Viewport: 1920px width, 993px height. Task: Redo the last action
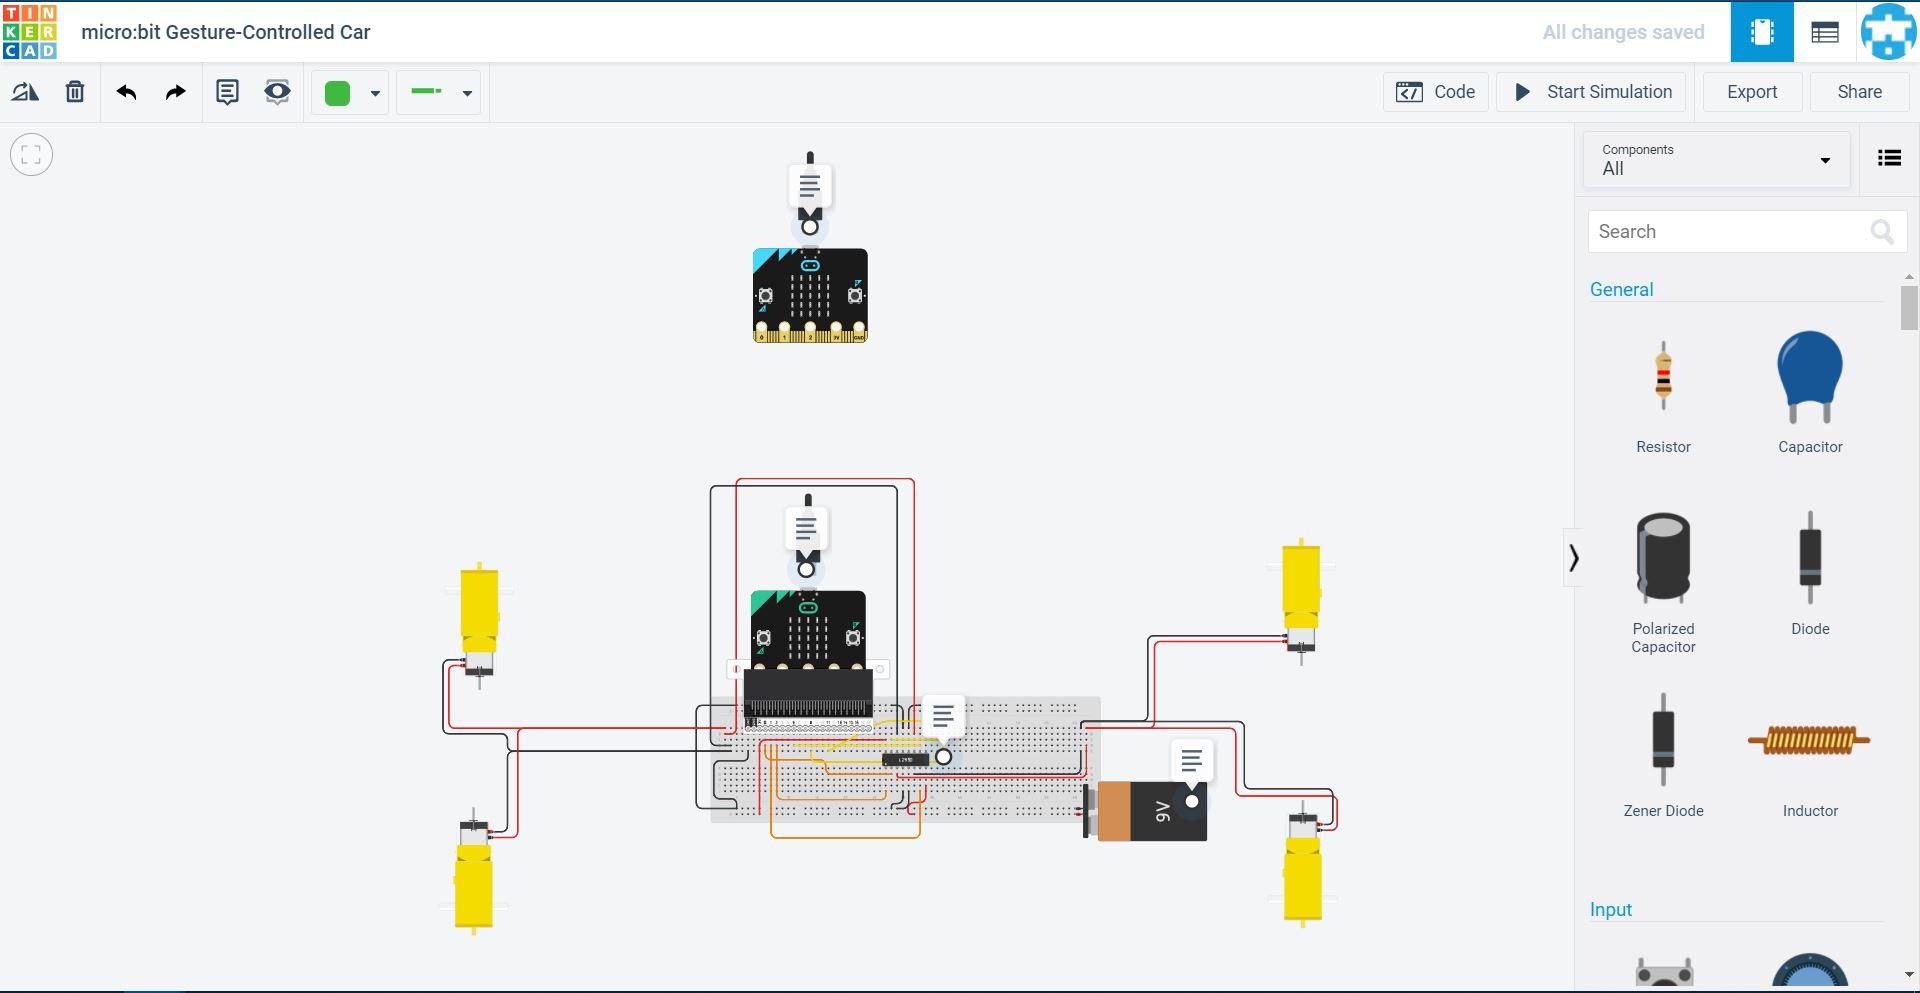pyautogui.click(x=174, y=91)
